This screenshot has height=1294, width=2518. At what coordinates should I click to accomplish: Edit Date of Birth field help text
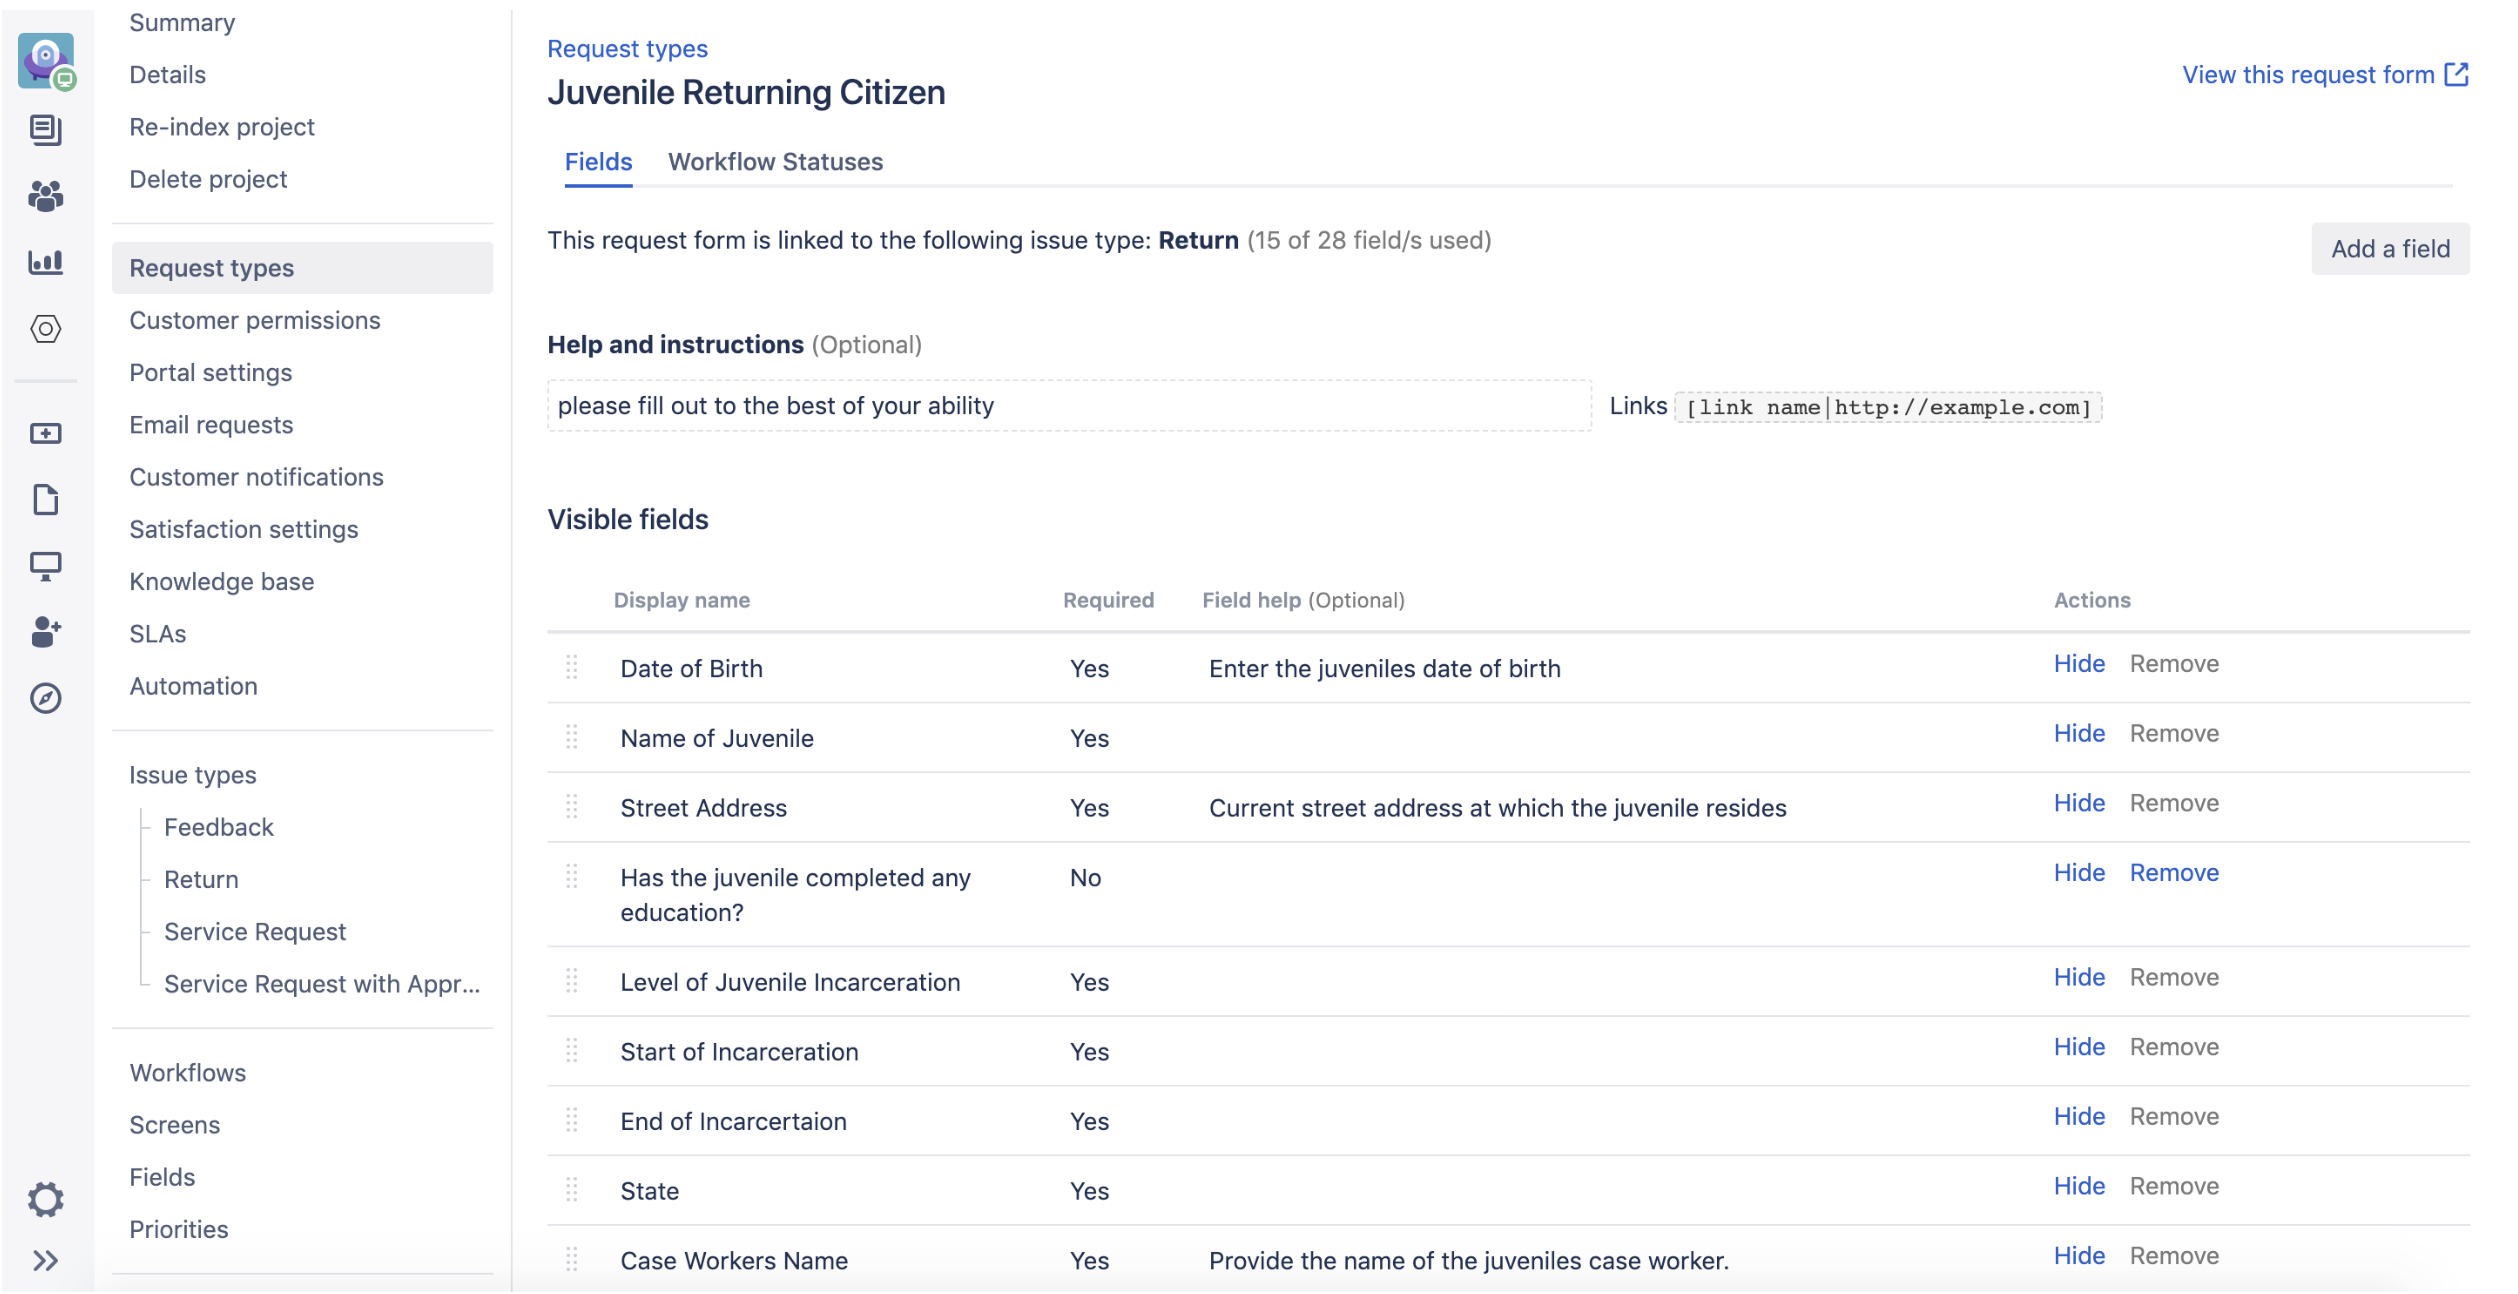coord(1384,669)
